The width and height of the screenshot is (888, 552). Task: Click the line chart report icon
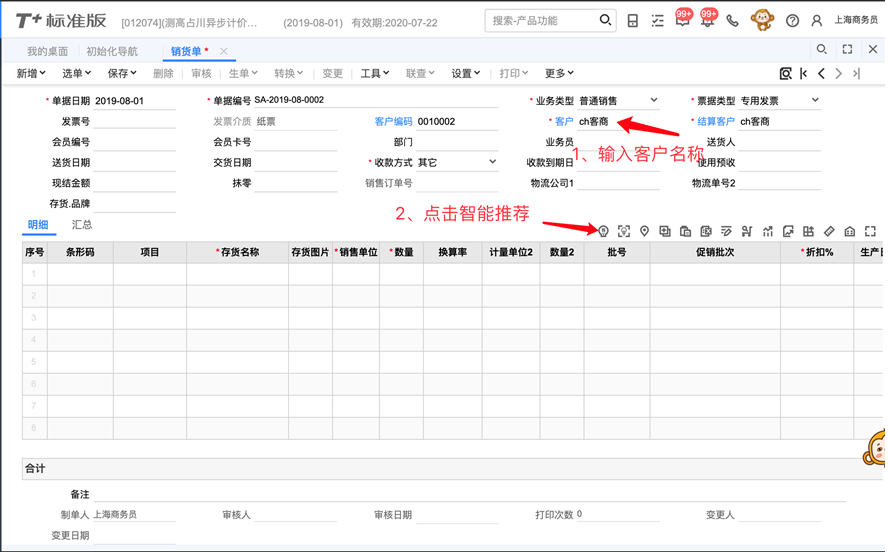point(788,231)
